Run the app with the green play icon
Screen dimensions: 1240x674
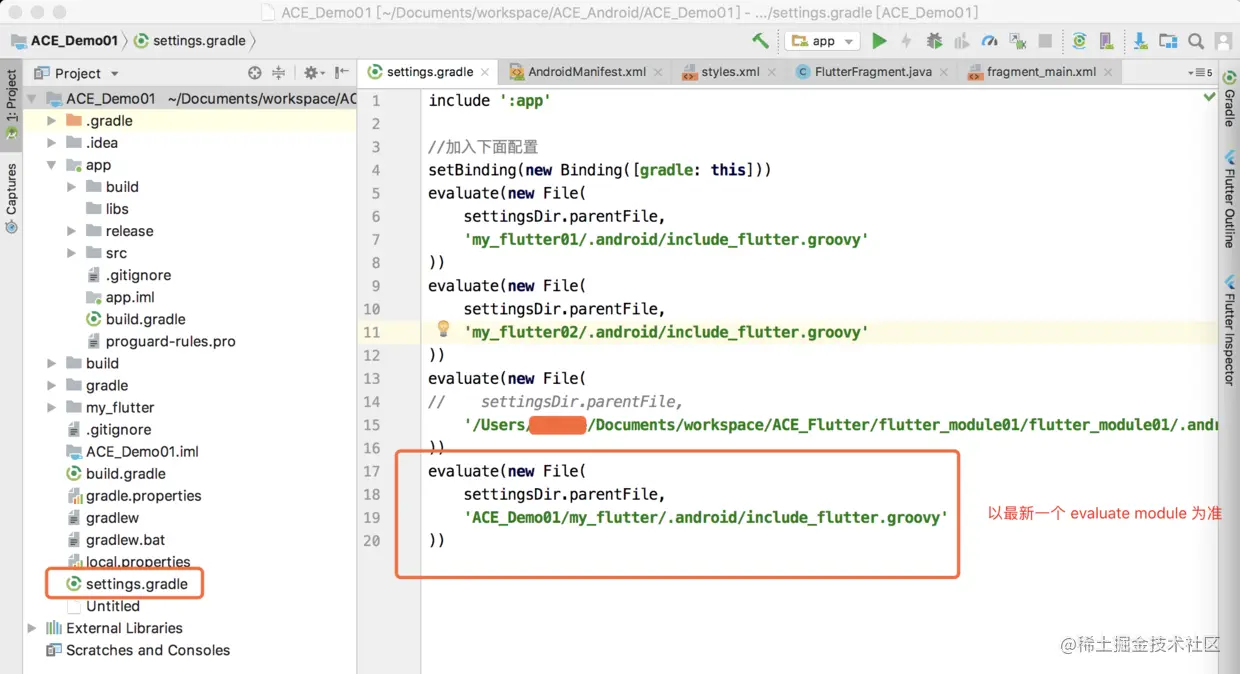click(x=879, y=41)
